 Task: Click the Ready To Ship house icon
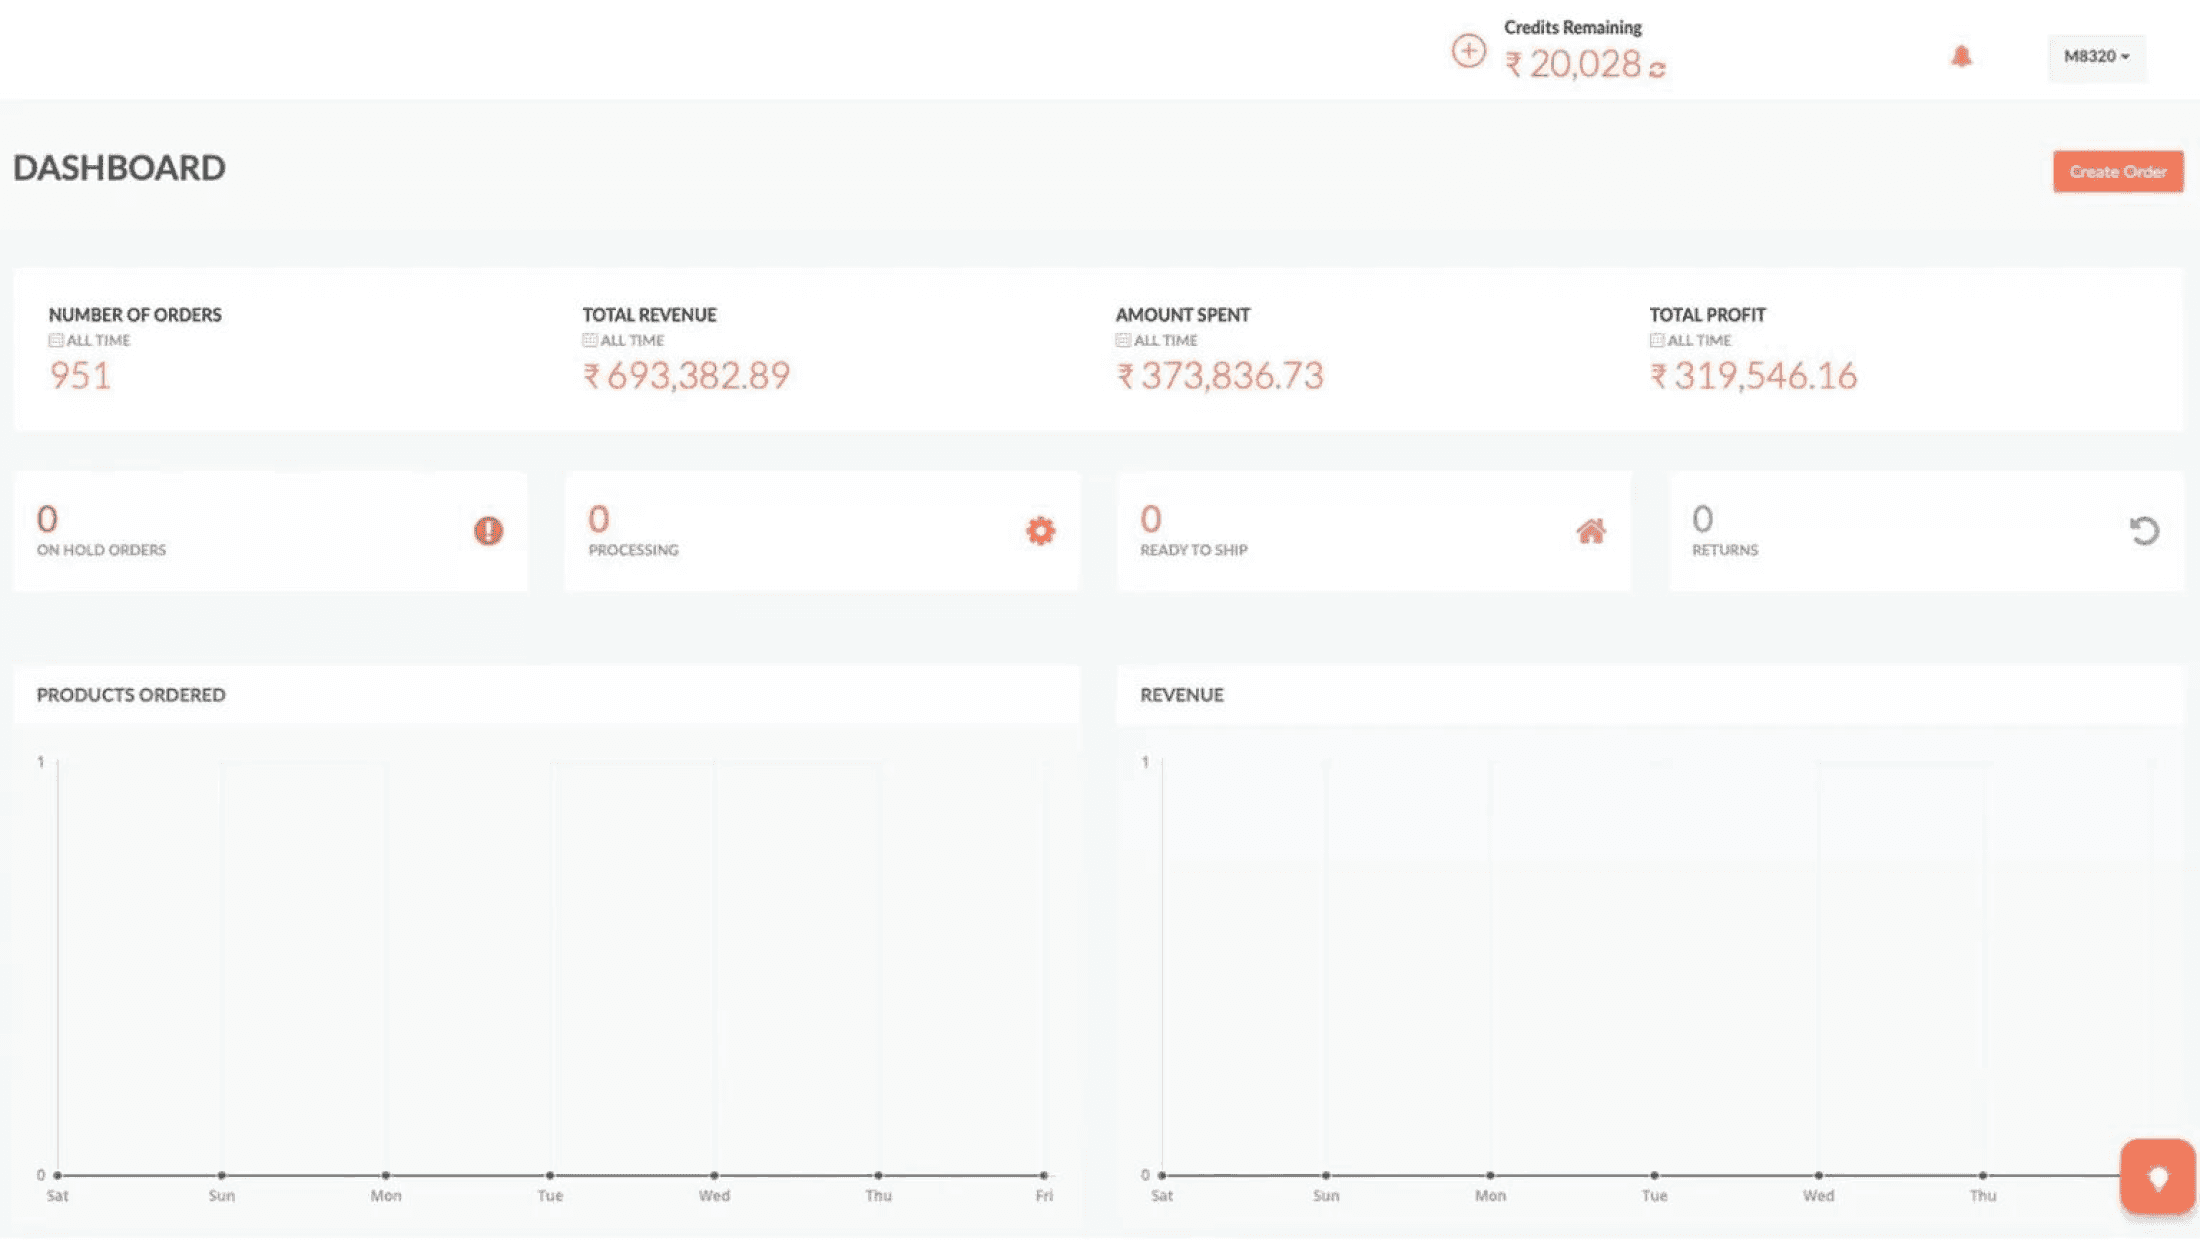pyautogui.click(x=1591, y=531)
